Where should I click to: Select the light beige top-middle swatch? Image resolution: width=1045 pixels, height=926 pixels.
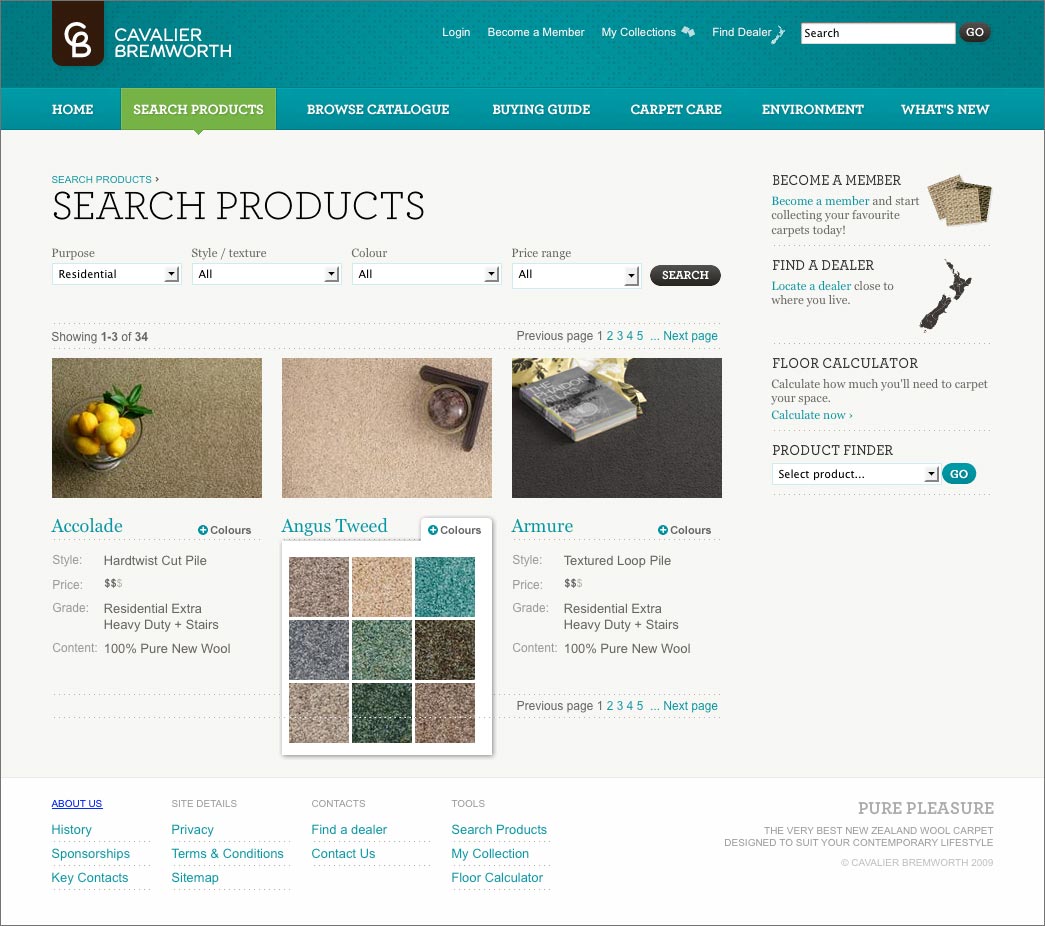click(382, 587)
